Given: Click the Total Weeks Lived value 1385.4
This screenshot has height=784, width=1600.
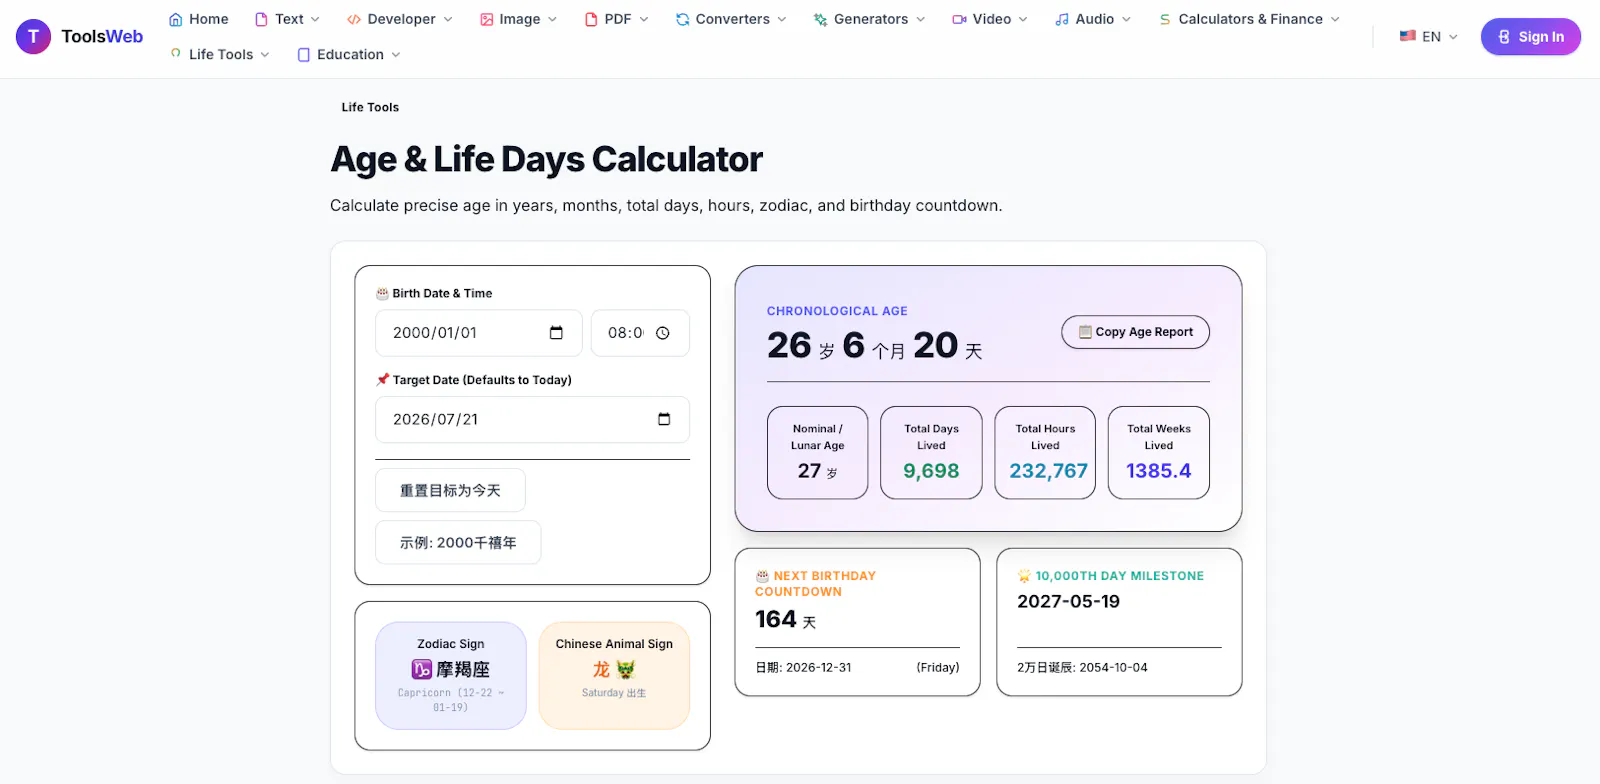Looking at the screenshot, I should [x=1158, y=471].
